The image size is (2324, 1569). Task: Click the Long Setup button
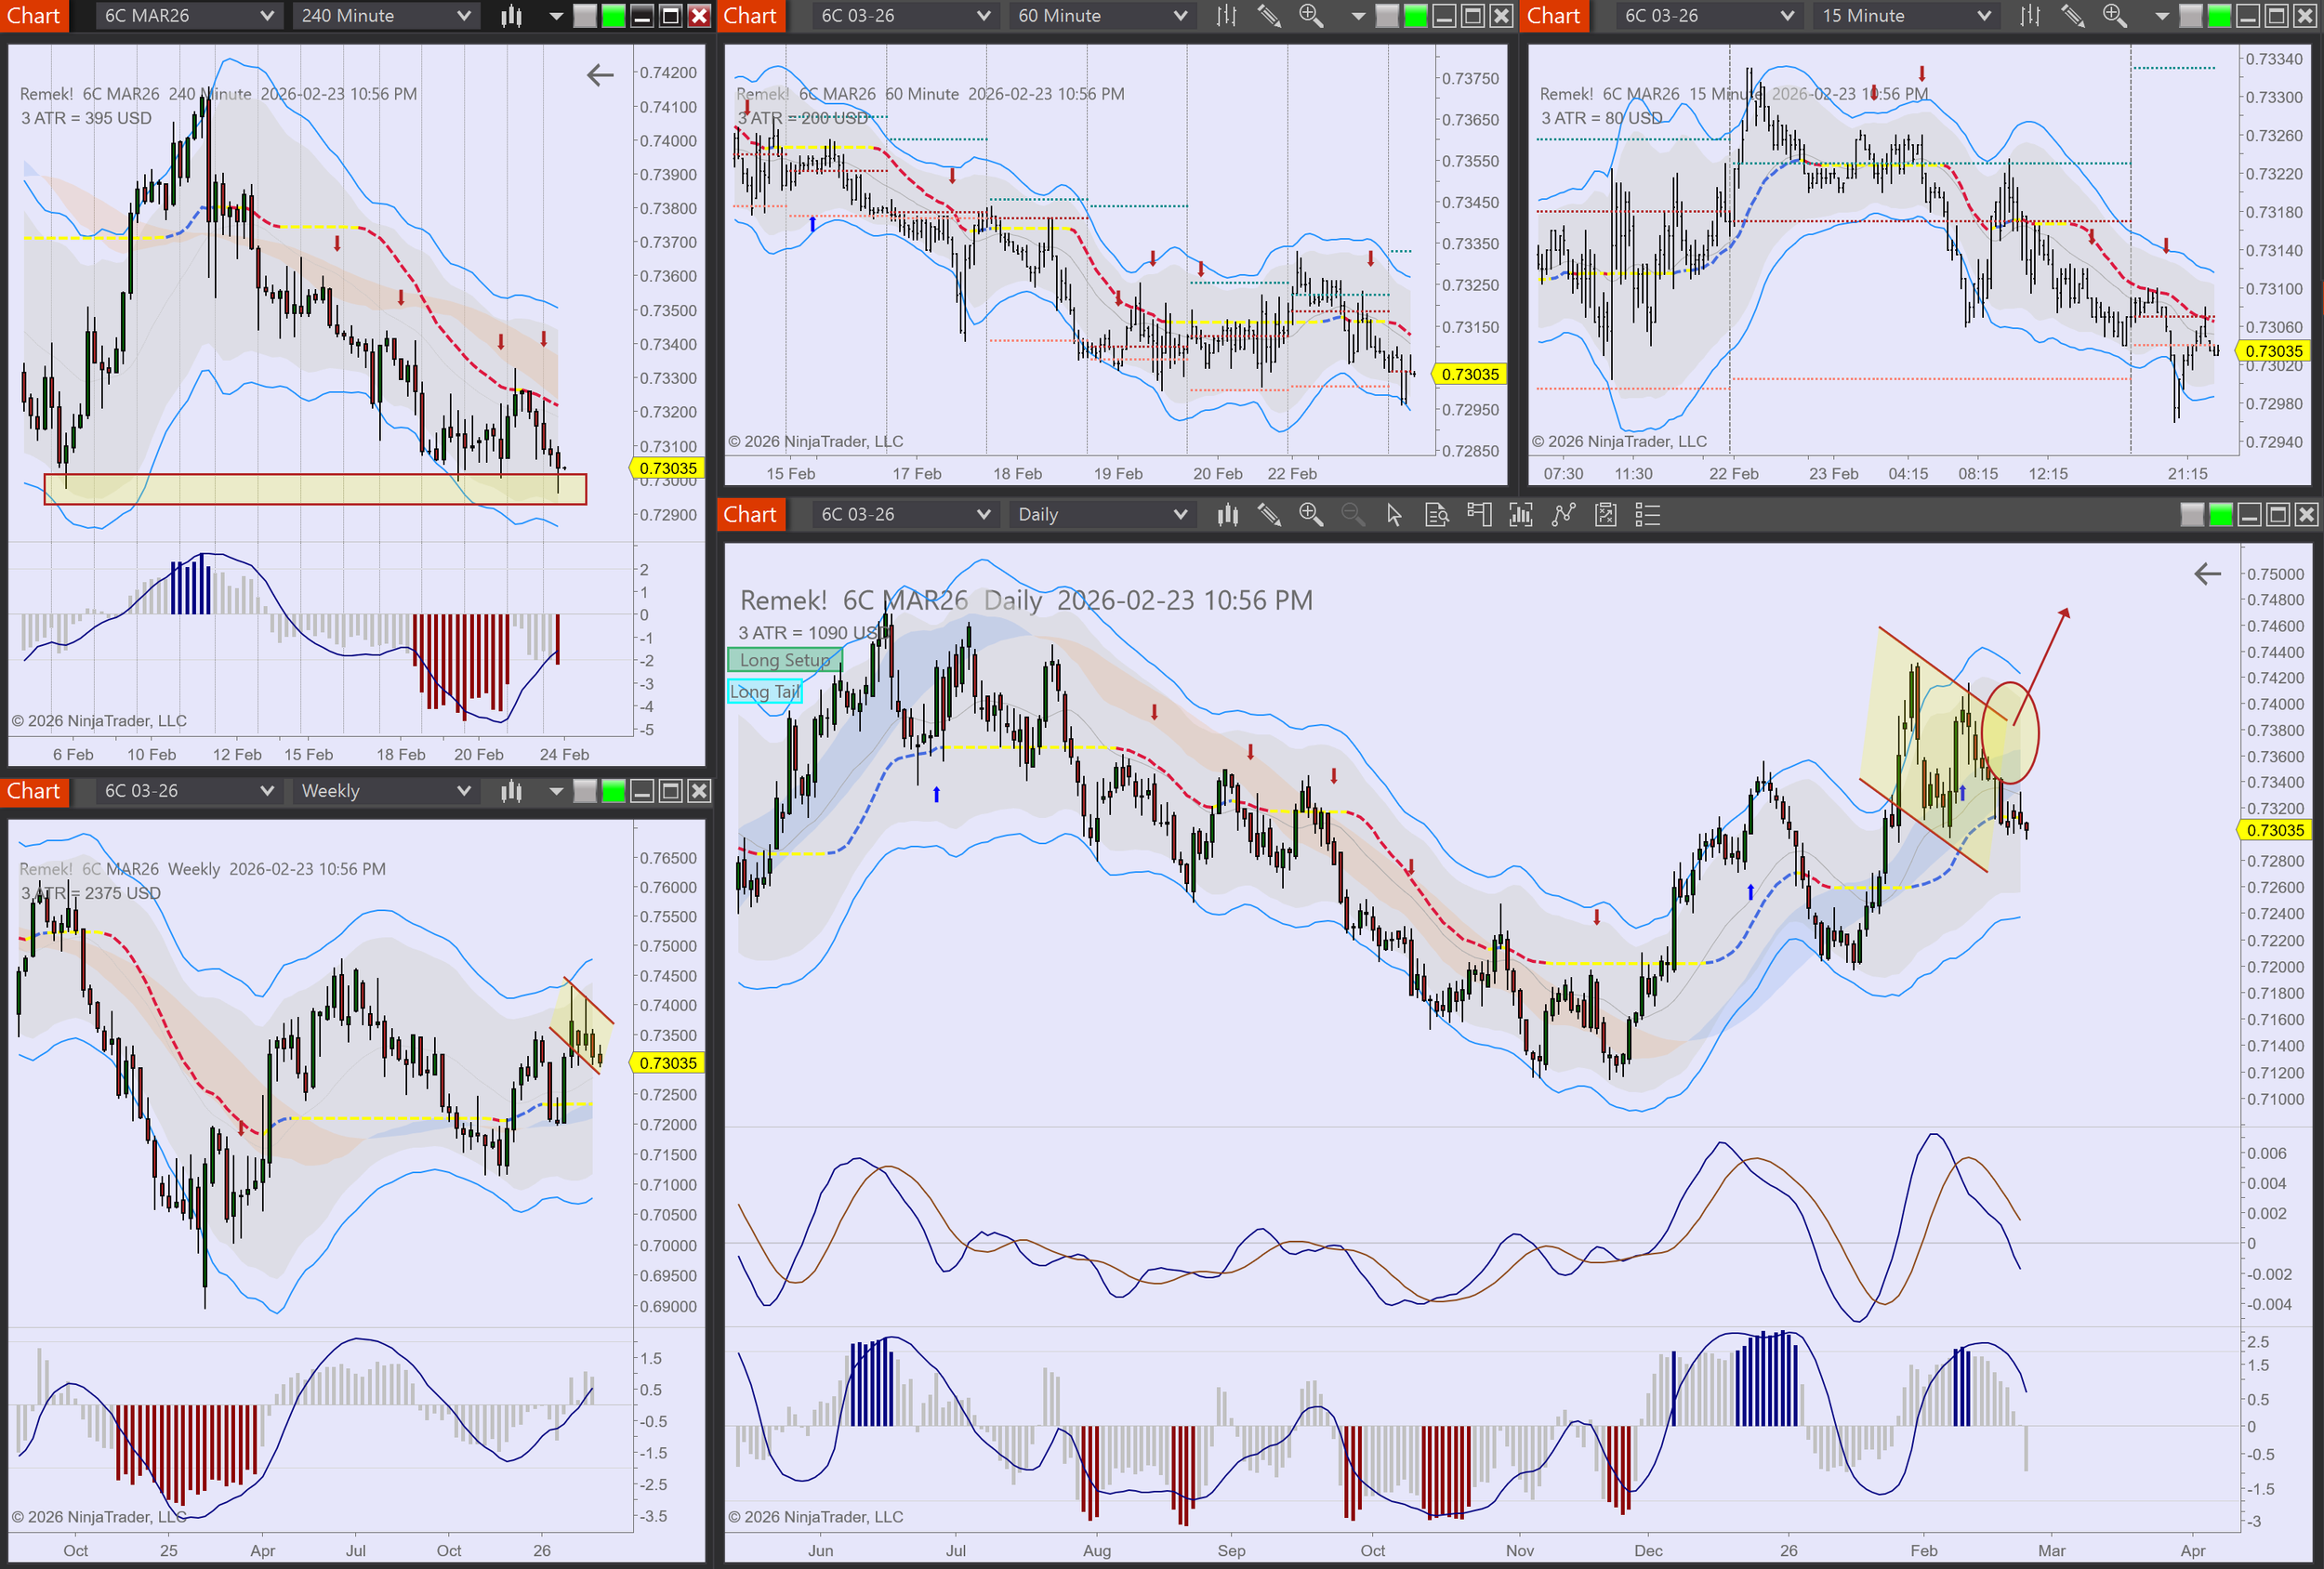click(x=785, y=660)
